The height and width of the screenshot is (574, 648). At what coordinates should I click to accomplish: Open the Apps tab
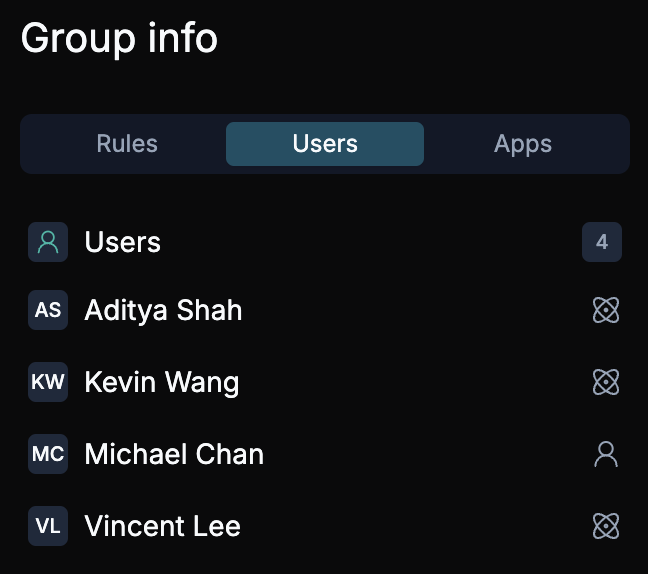click(x=523, y=144)
